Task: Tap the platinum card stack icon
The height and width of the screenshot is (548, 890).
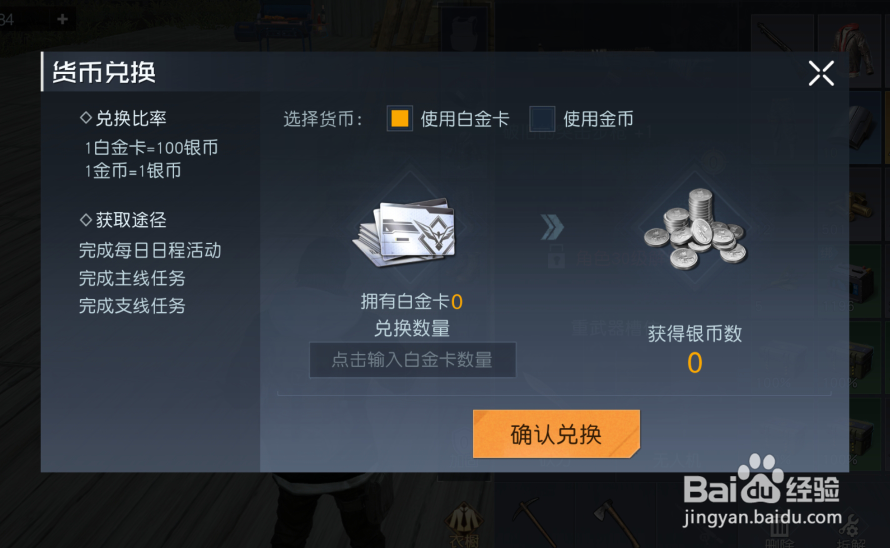Action: [407, 230]
